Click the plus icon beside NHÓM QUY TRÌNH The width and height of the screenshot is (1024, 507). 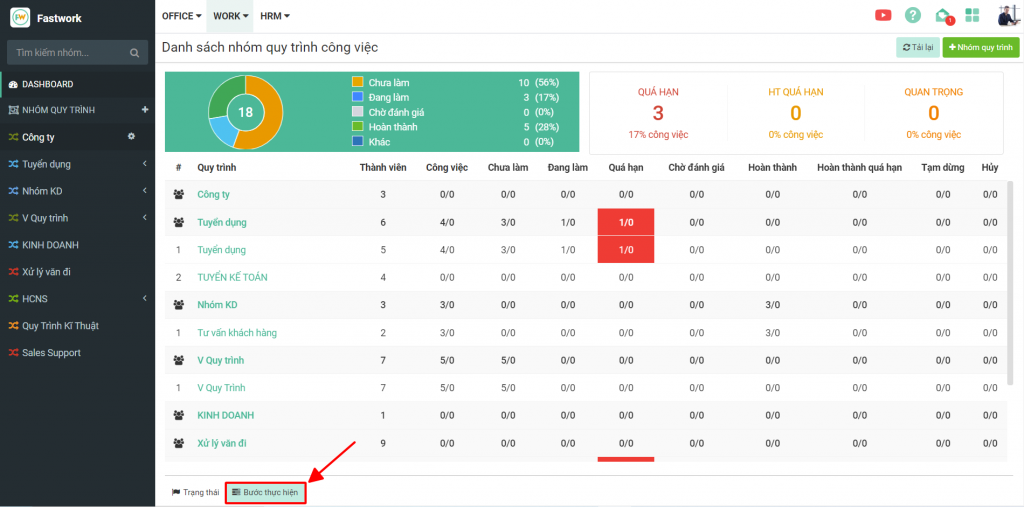(x=145, y=110)
